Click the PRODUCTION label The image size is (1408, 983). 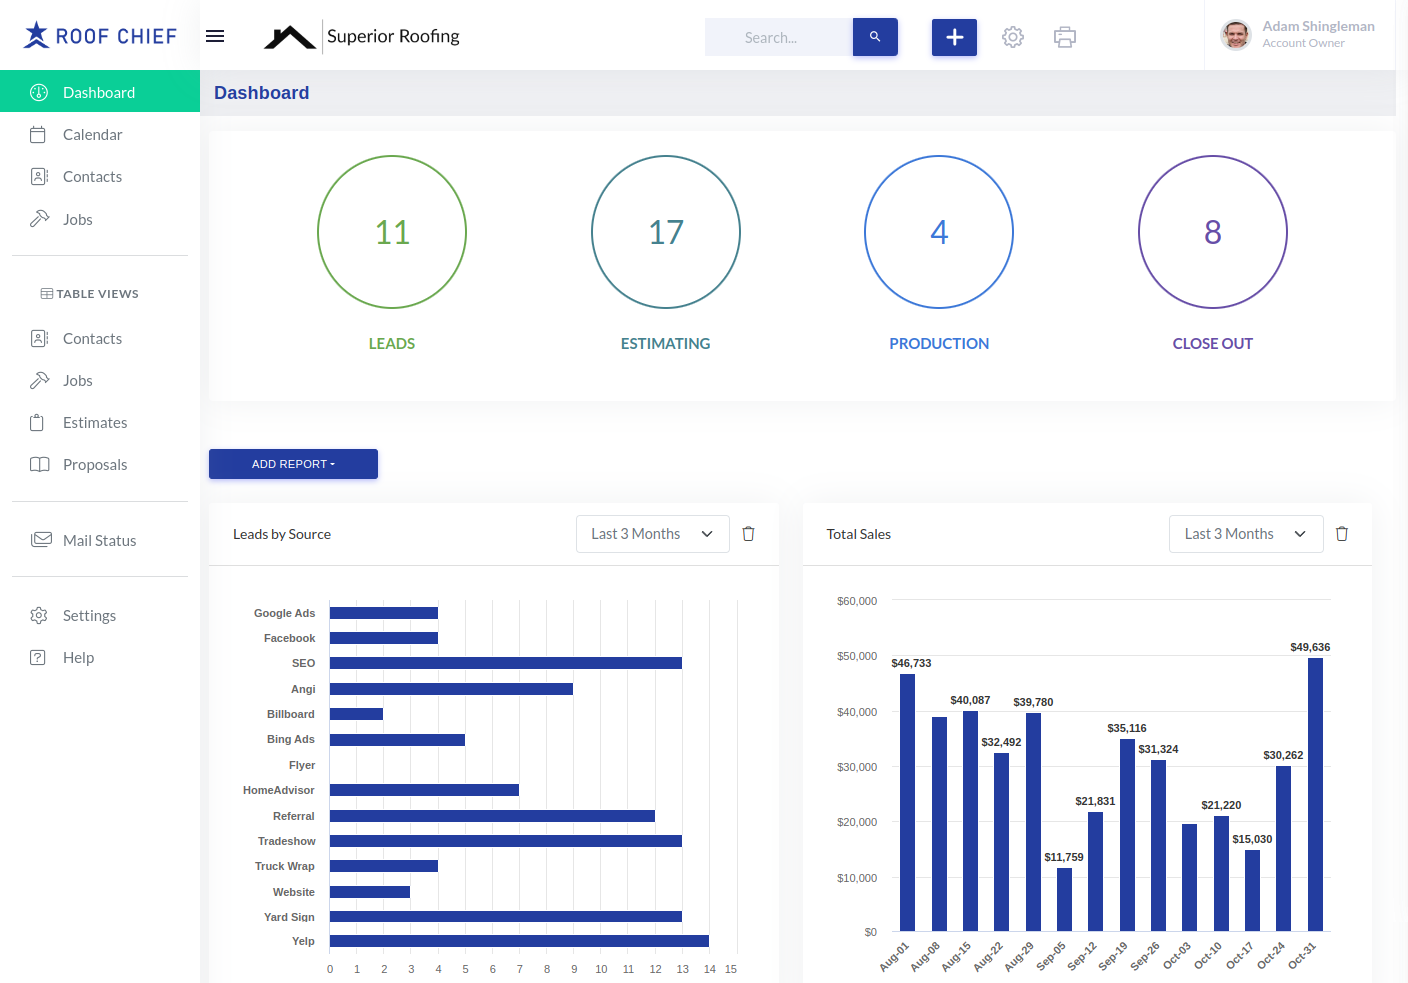tap(939, 343)
